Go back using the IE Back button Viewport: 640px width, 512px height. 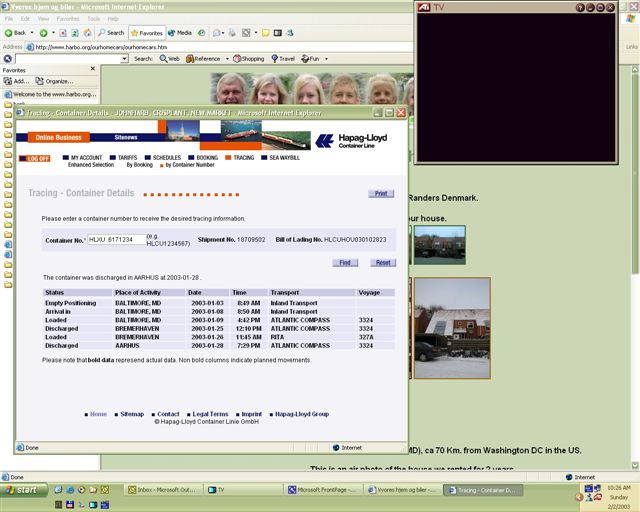pos(15,33)
